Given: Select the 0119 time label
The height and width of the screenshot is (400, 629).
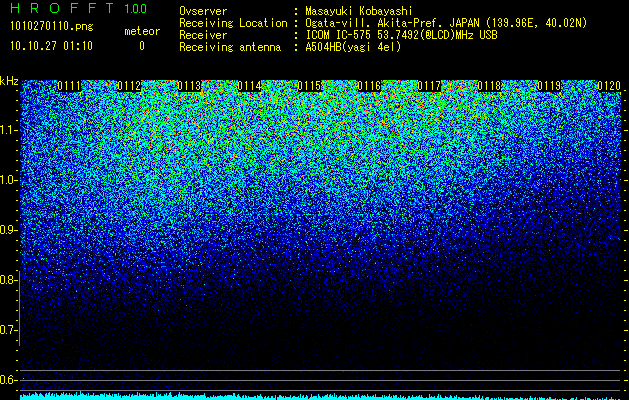Looking at the screenshot, I should (x=549, y=86).
